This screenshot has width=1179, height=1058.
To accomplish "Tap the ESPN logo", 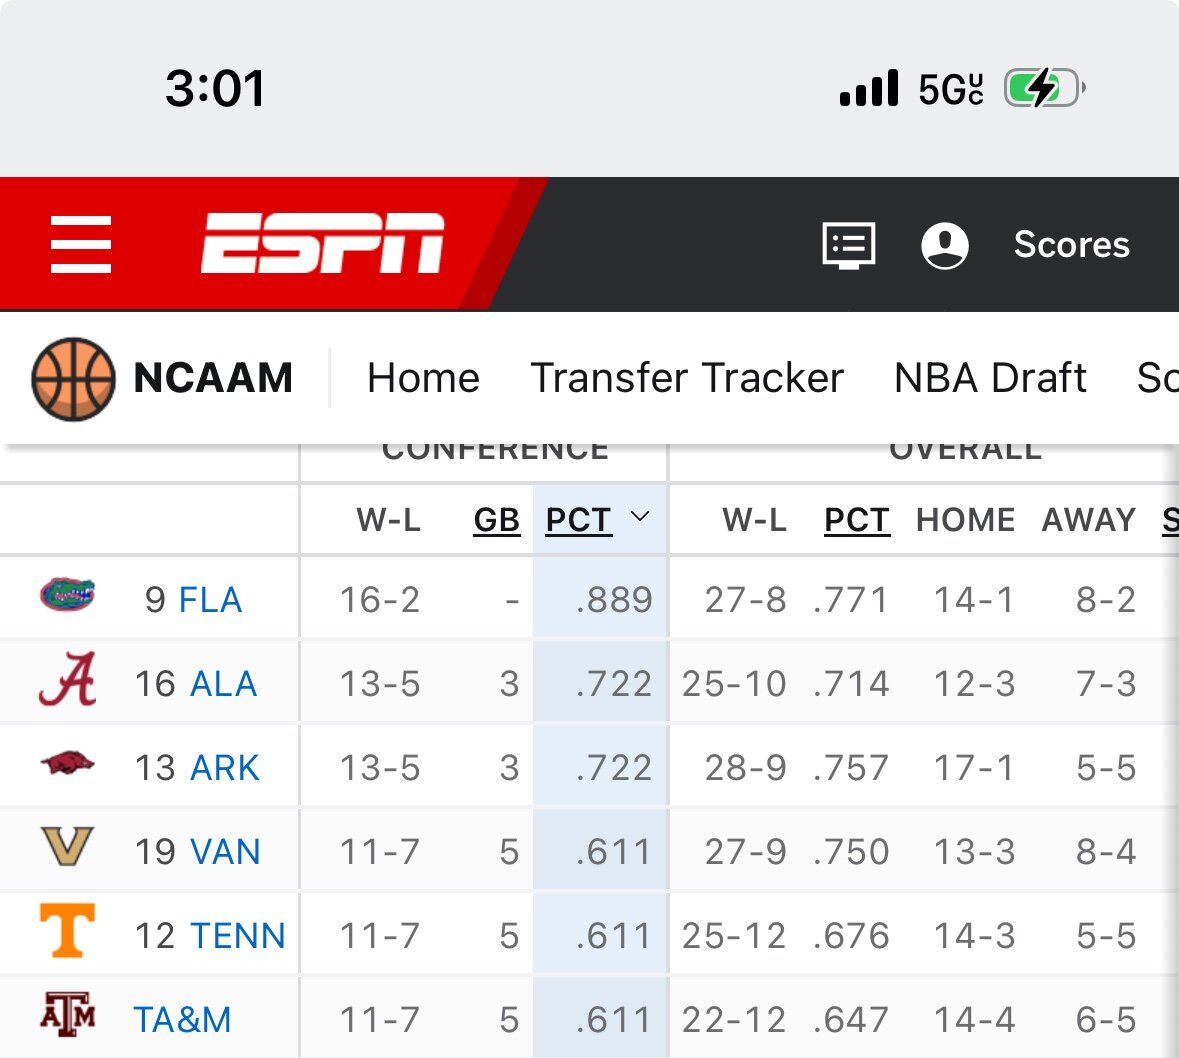I will [323, 243].
